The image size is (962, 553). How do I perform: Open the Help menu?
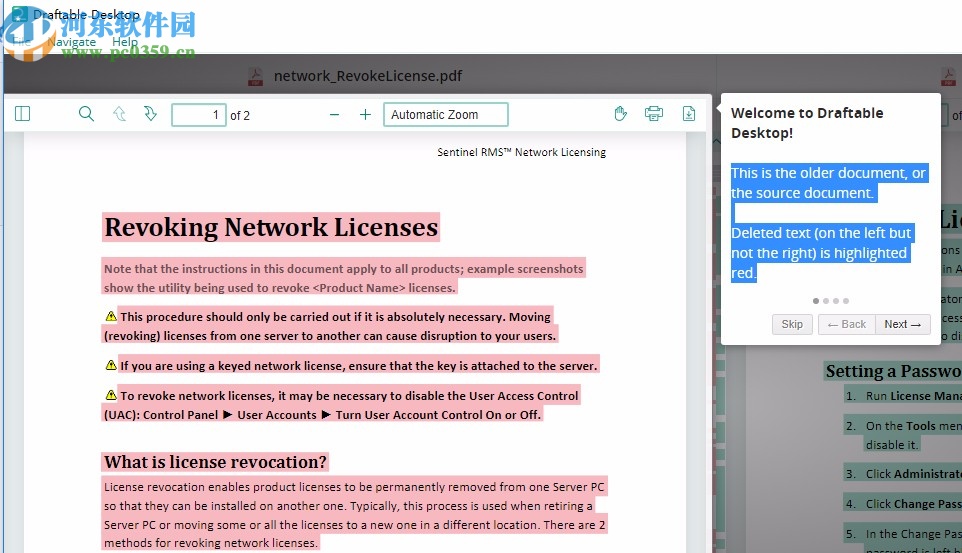(x=125, y=42)
